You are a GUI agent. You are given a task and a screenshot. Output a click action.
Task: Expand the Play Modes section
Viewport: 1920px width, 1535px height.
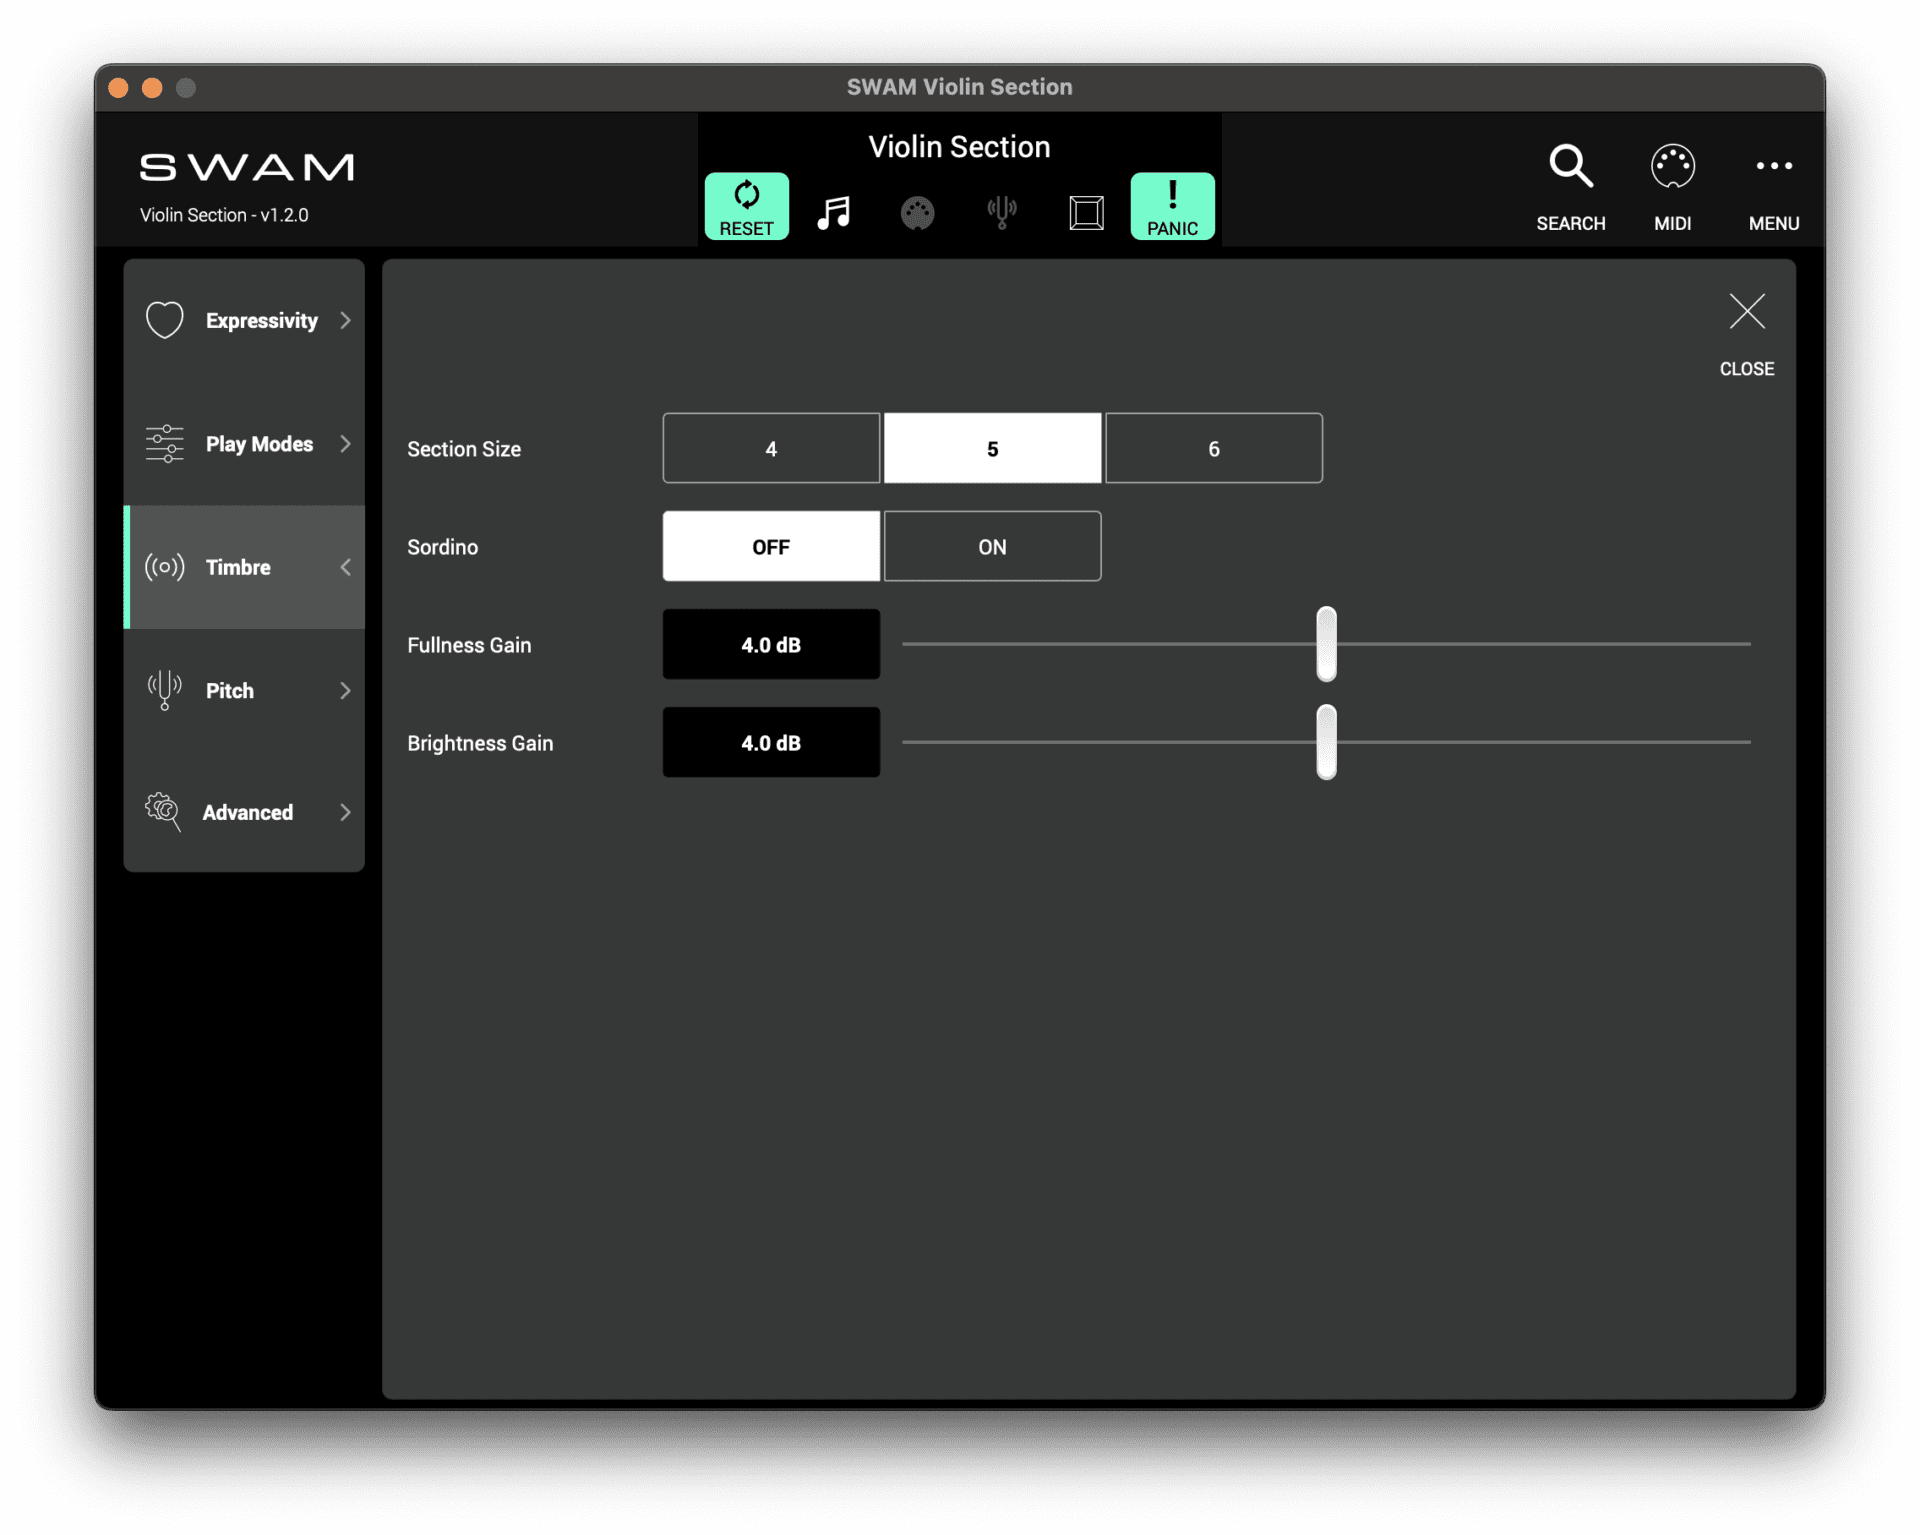pyautogui.click(x=258, y=444)
